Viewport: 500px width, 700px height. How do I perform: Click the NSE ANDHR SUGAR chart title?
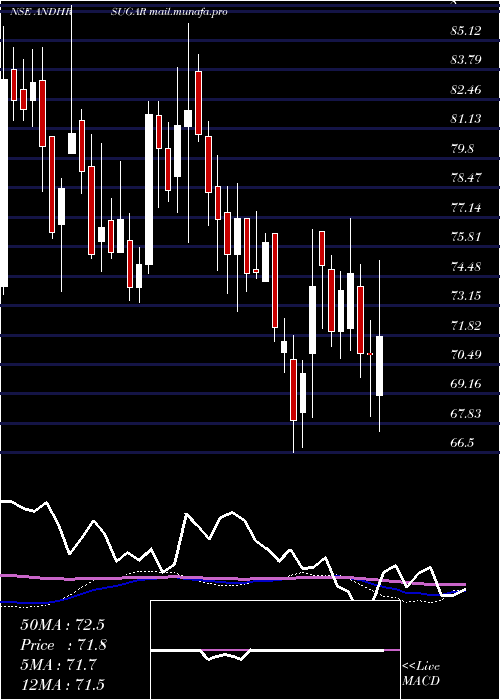coord(78,12)
